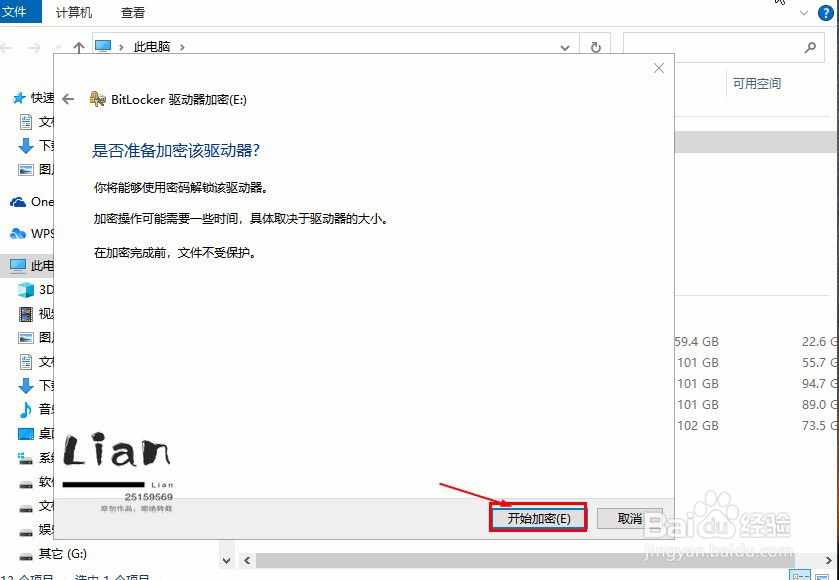The width and height of the screenshot is (839, 580).
Task: Click the back arrow inside the BitLocker dialog
Action: 67,99
